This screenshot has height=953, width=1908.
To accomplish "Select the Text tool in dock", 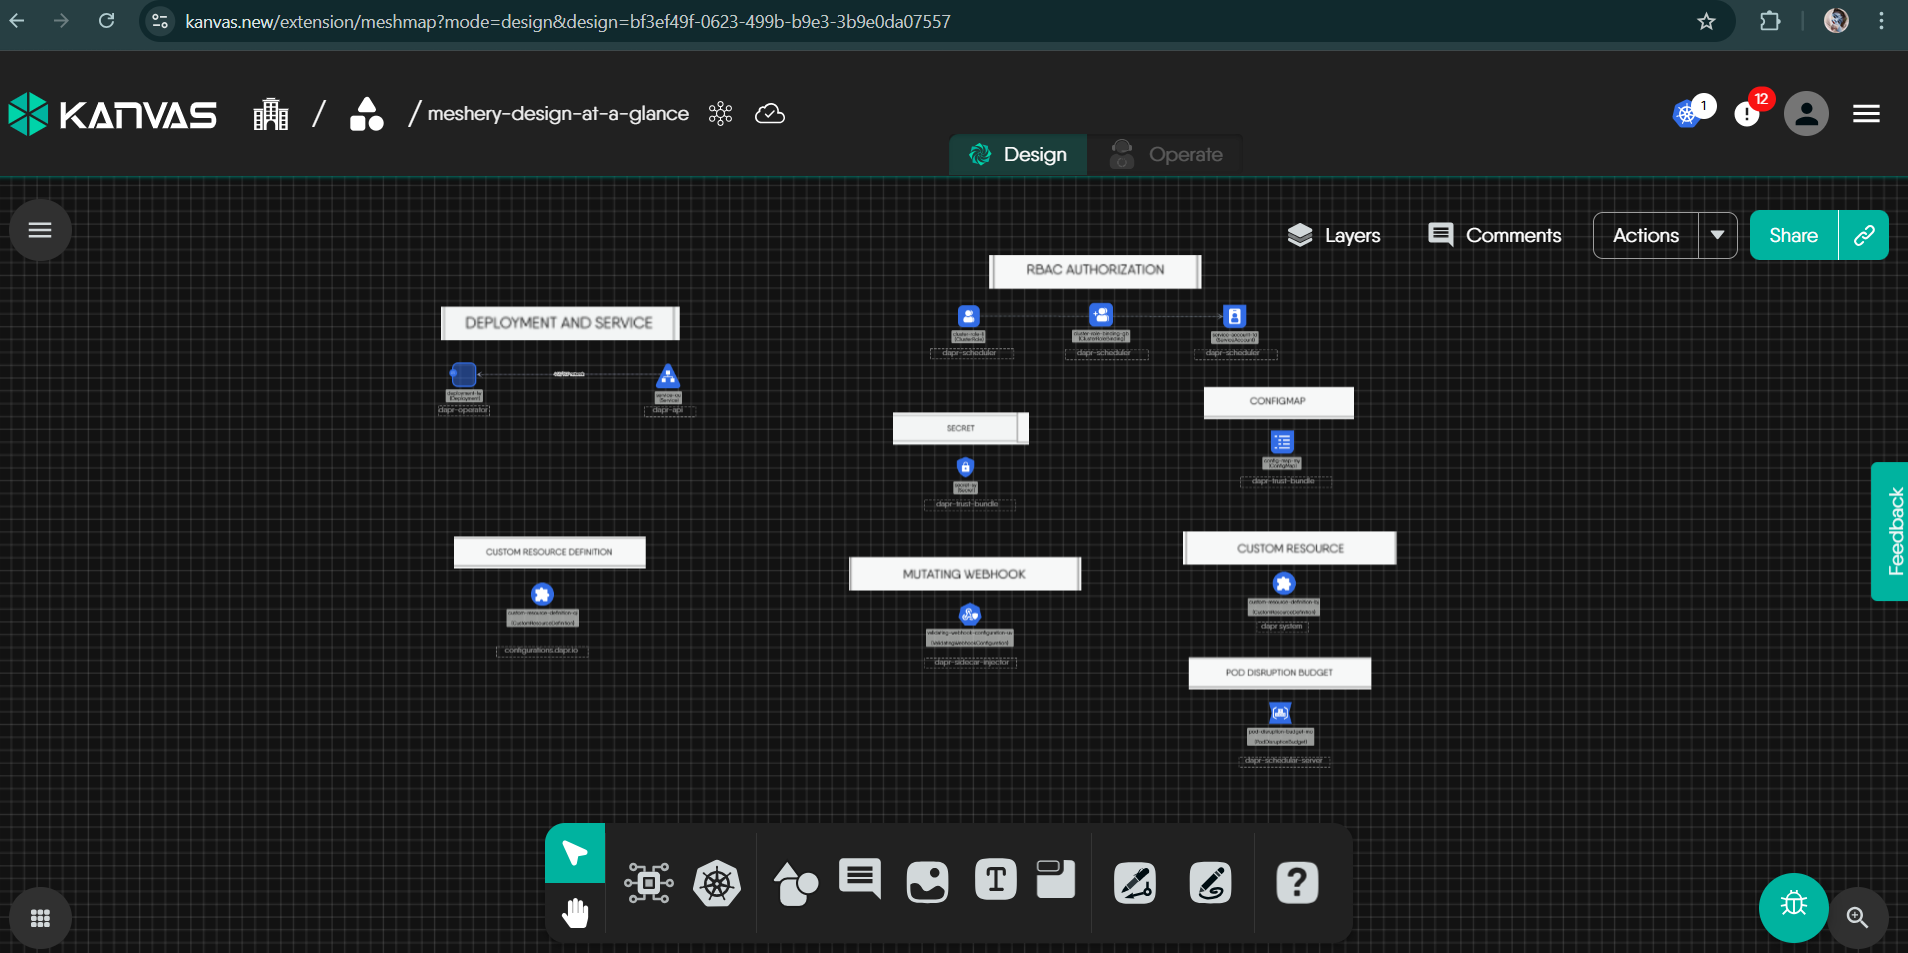I will (x=995, y=881).
